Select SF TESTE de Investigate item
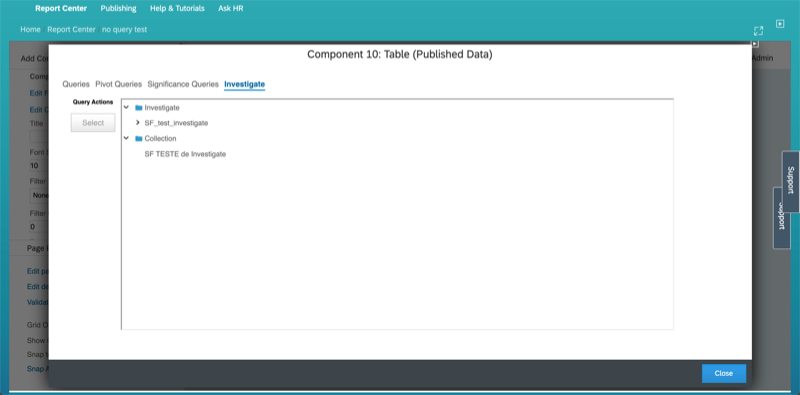The image size is (800, 395). point(185,154)
